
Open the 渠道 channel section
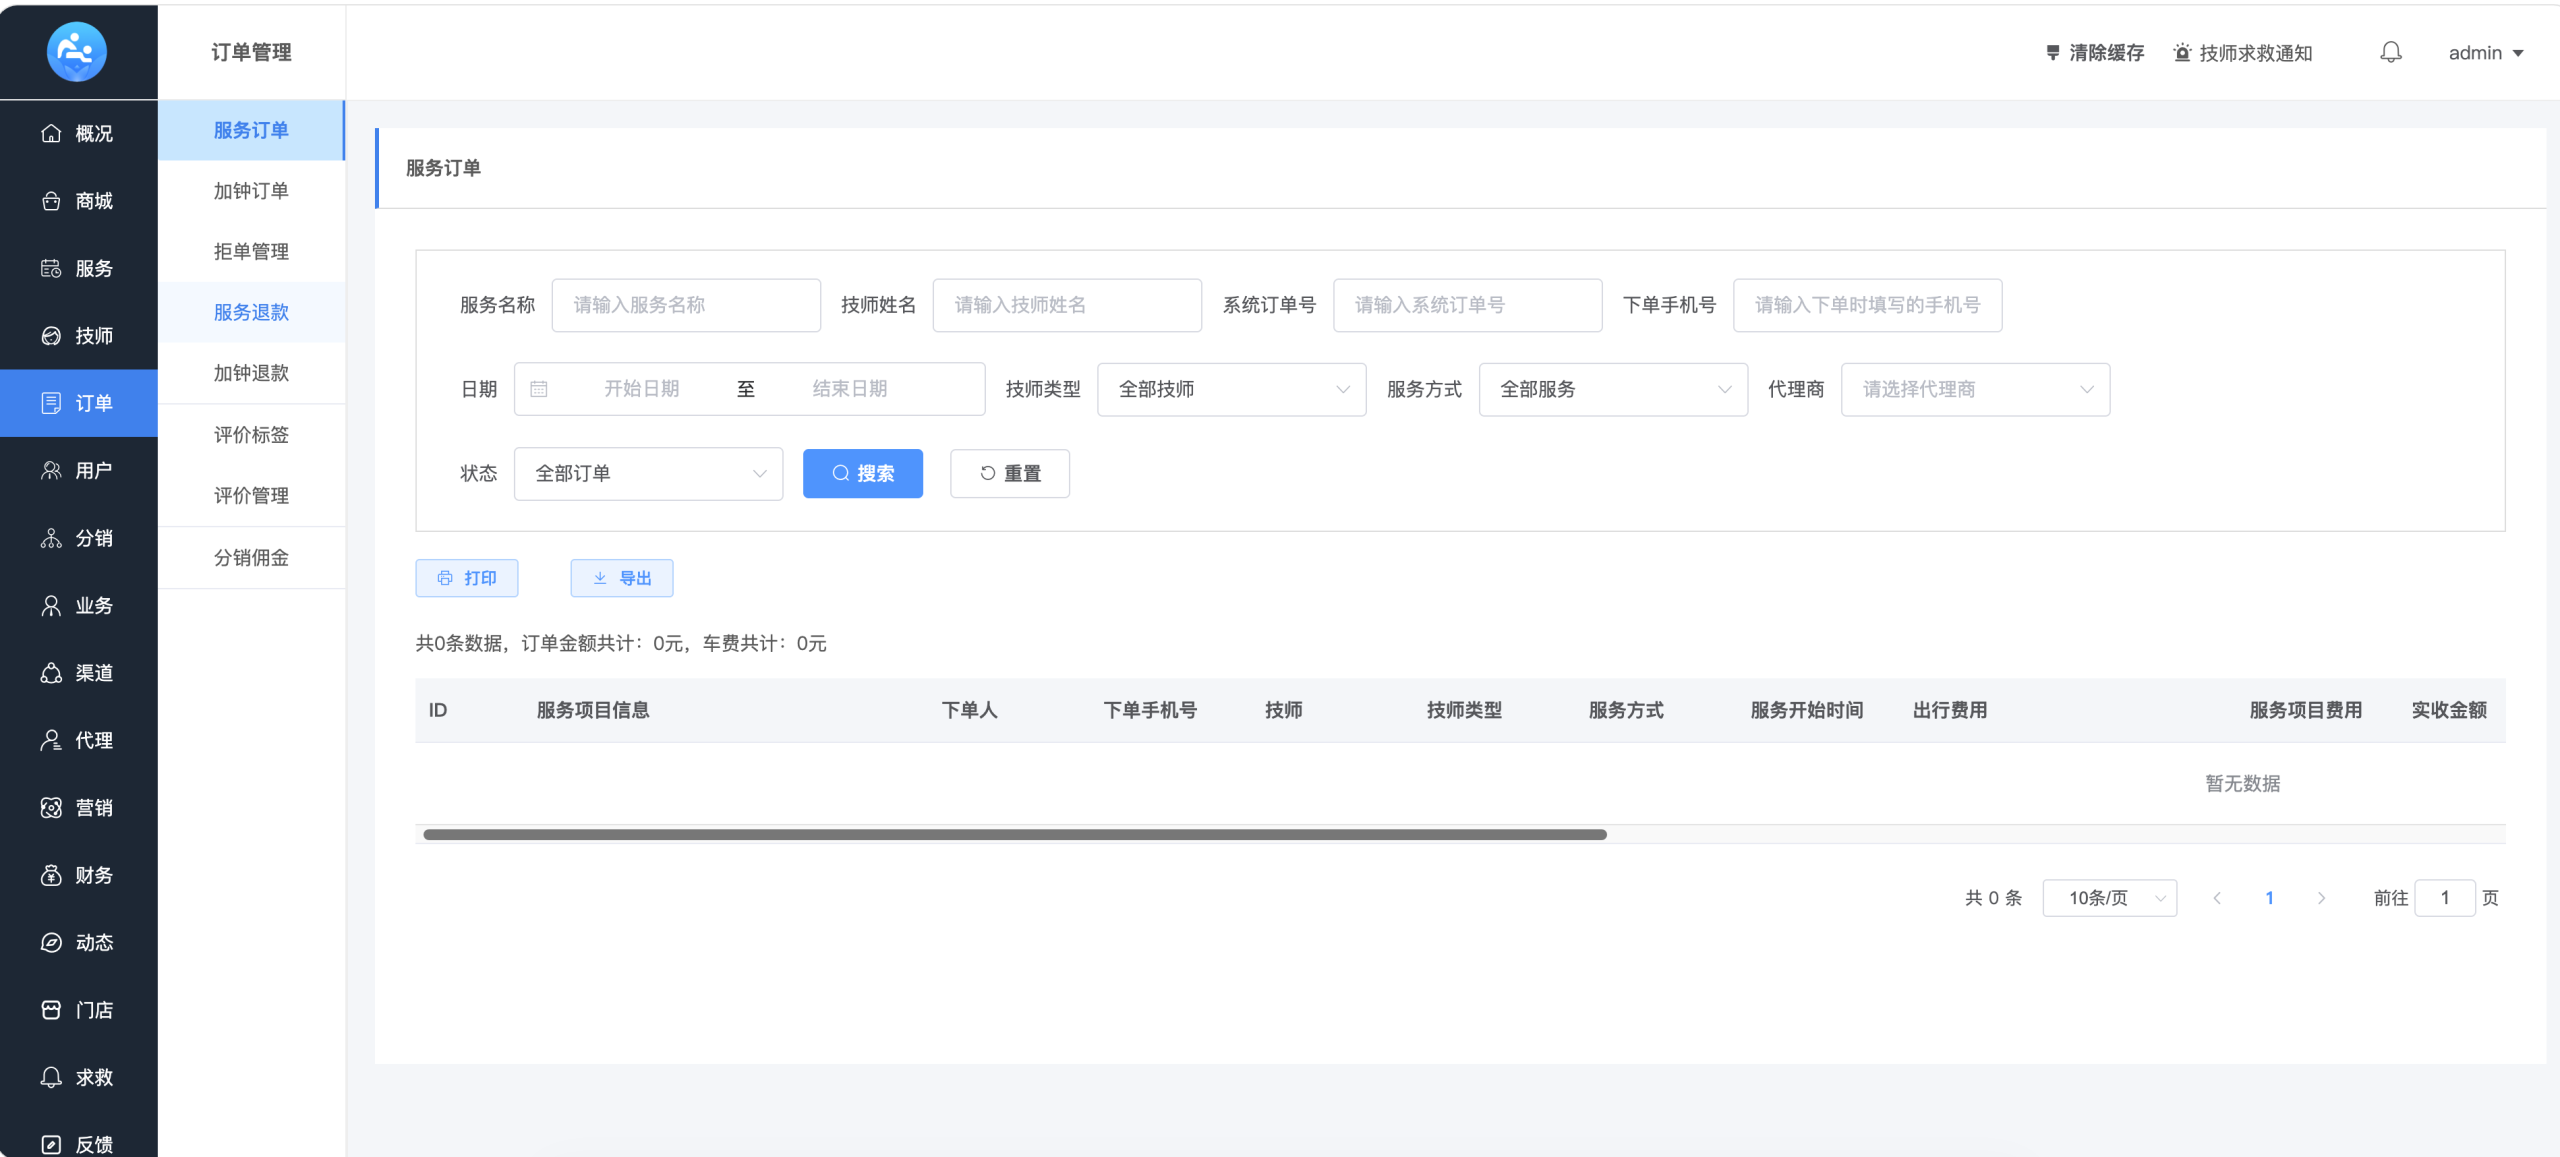(x=78, y=673)
